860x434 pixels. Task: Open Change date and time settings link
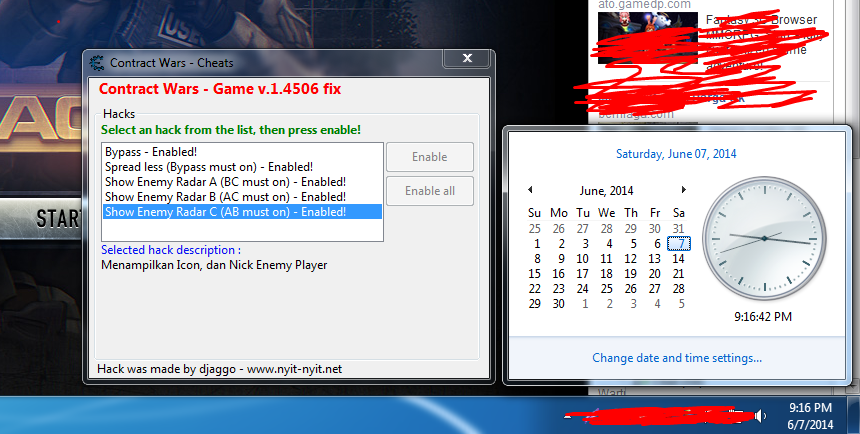click(677, 358)
